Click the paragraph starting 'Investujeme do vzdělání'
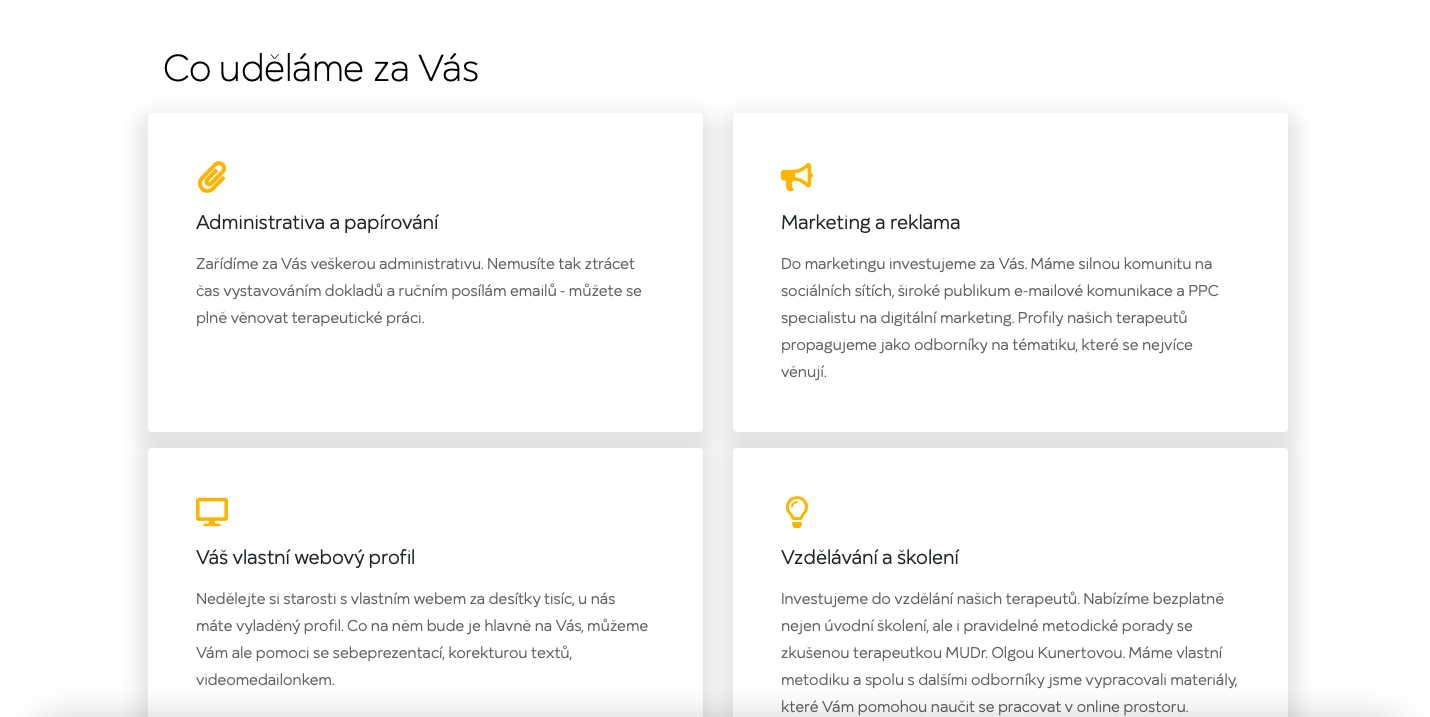Image resolution: width=1430 pixels, height=717 pixels. [x=1009, y=653]
